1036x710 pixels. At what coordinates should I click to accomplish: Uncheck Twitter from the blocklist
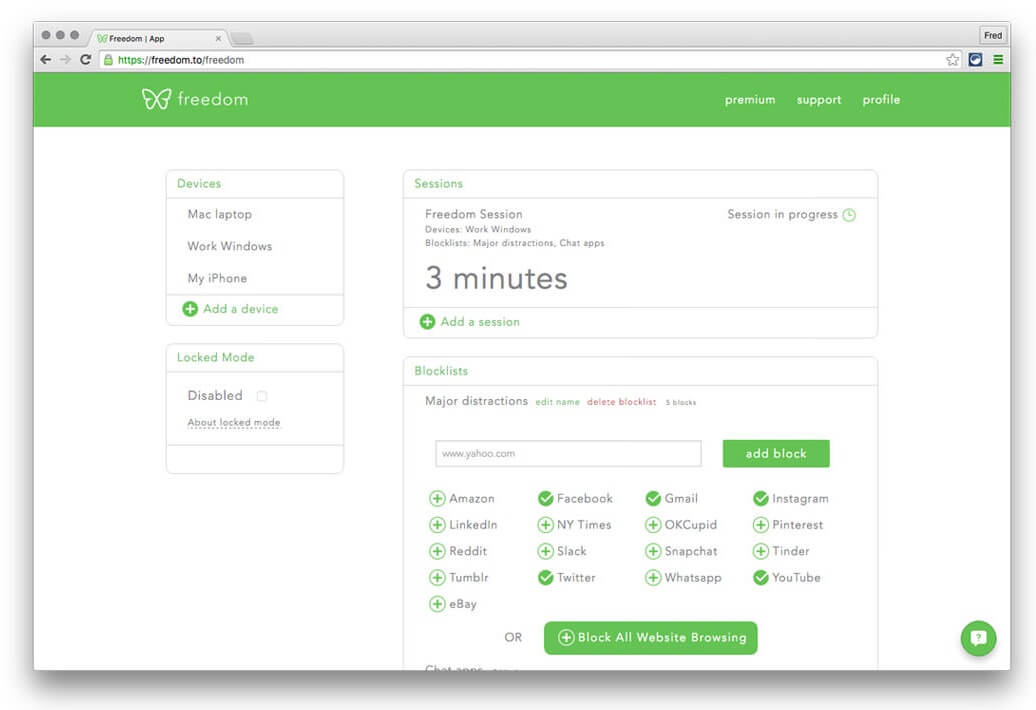(x=545, y=577)
